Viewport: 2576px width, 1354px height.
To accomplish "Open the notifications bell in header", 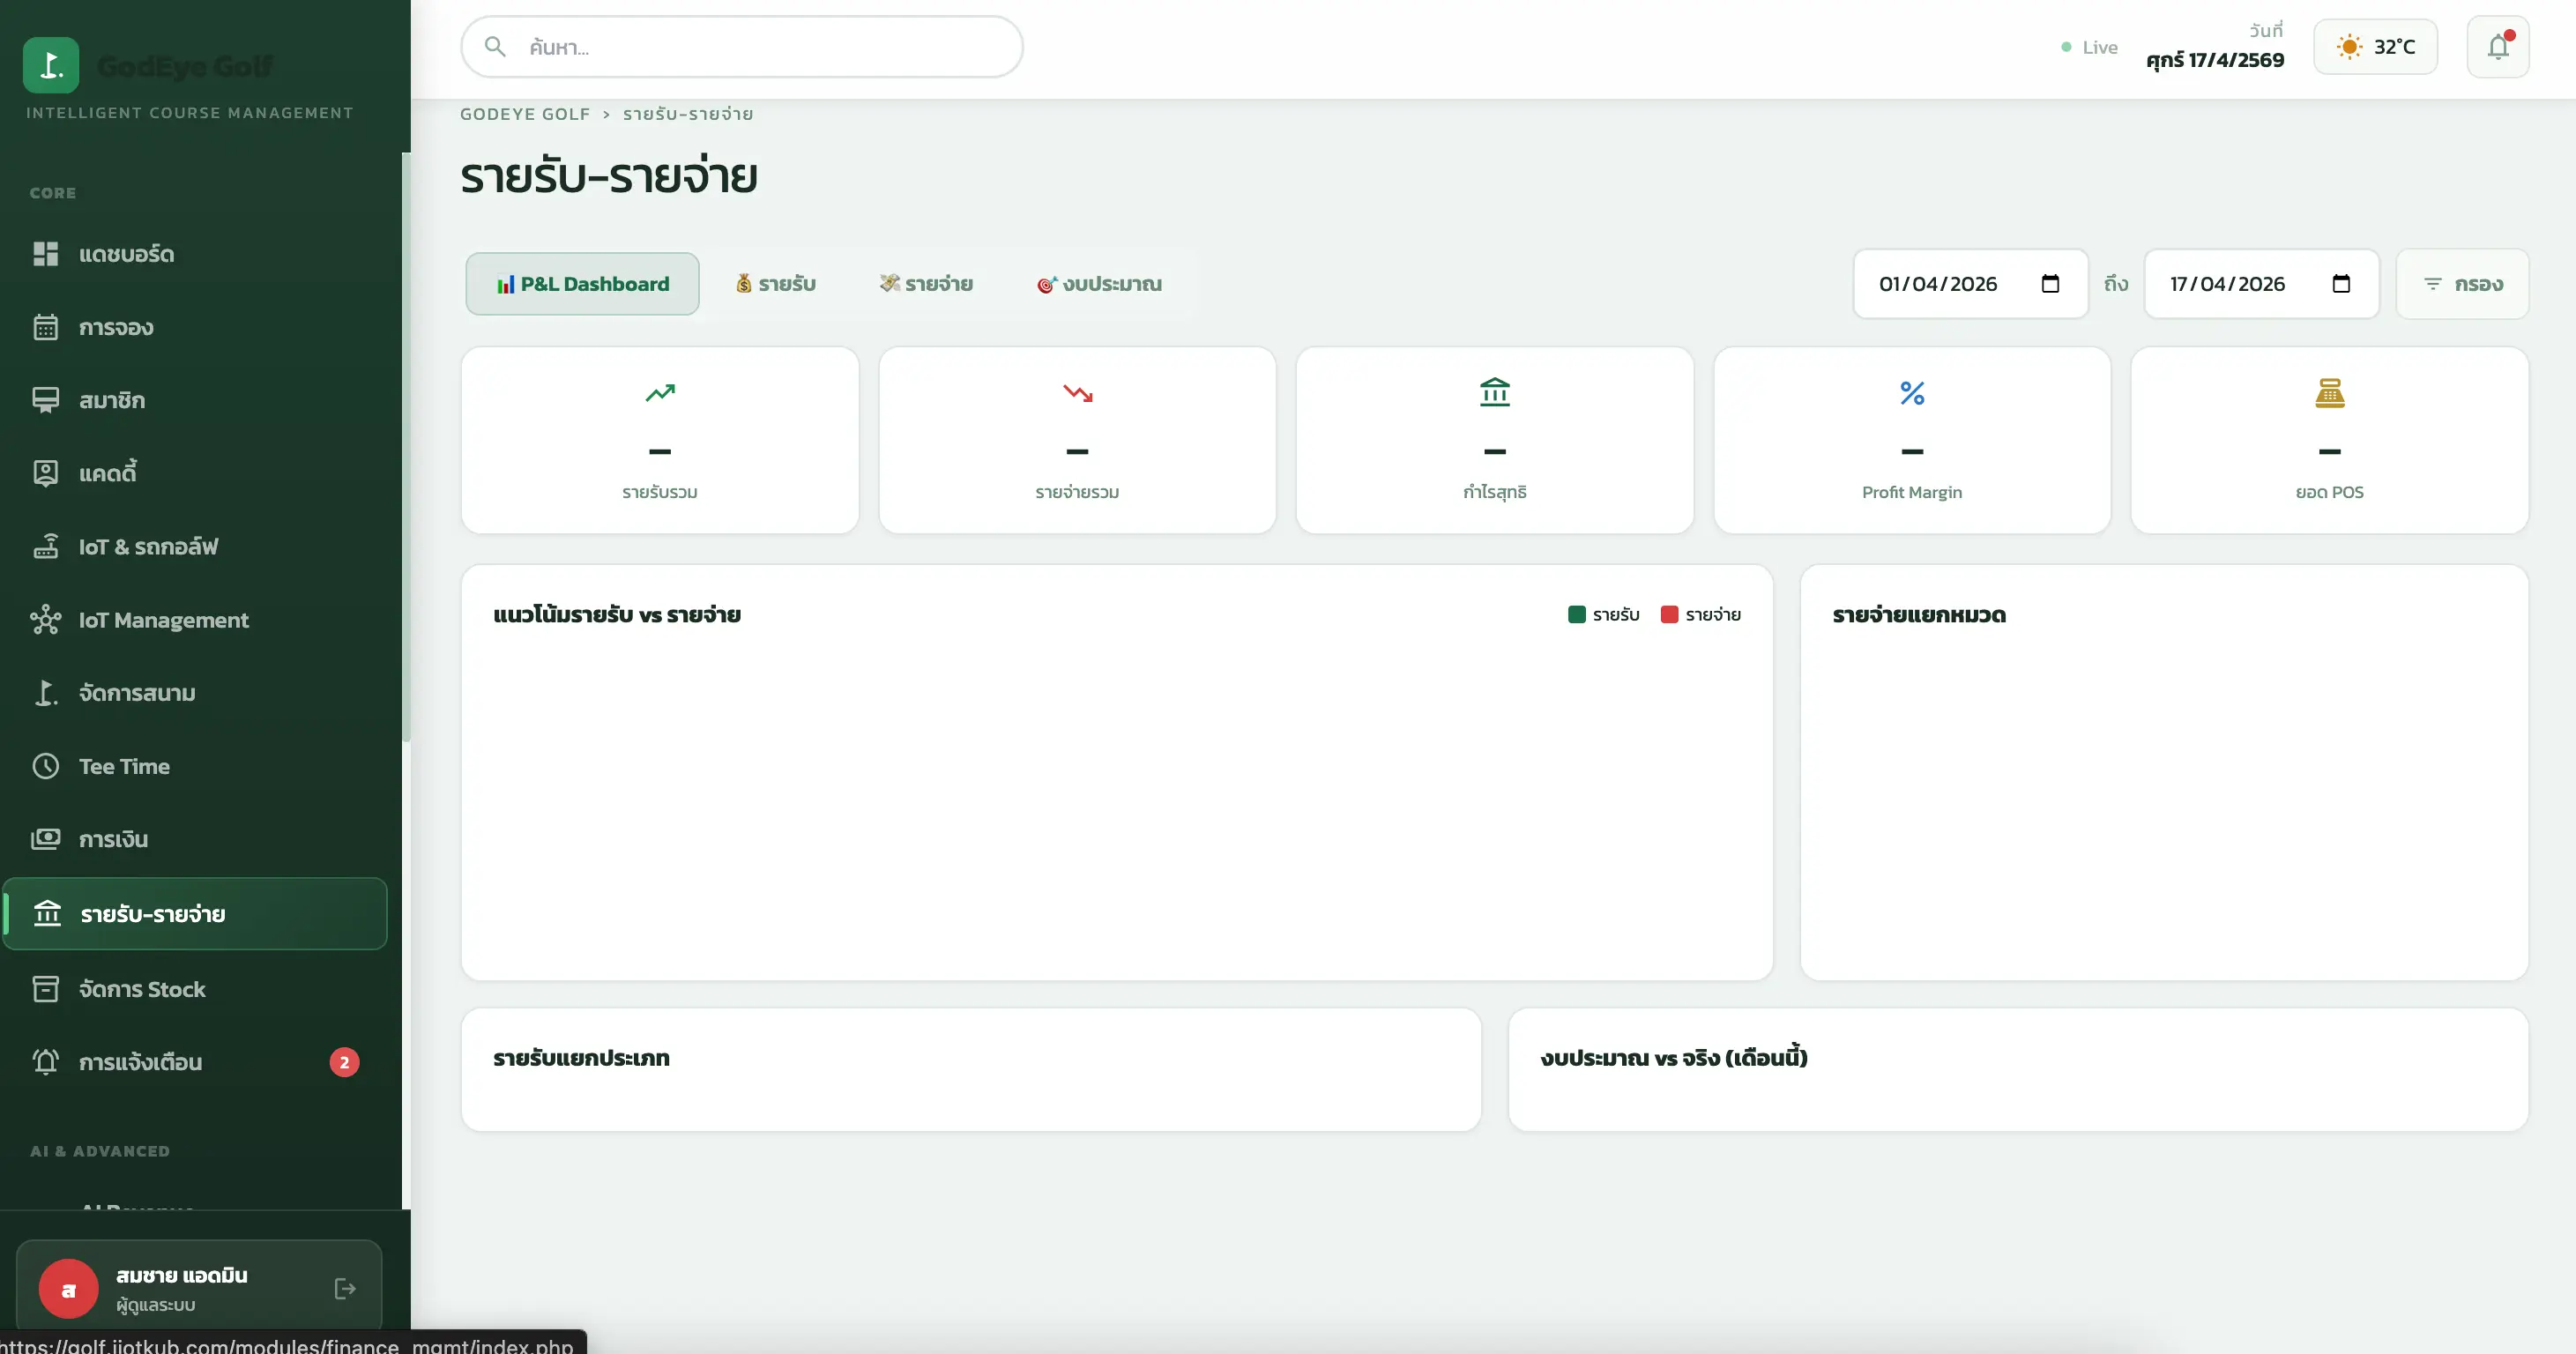I will [x=2498, y=47].
